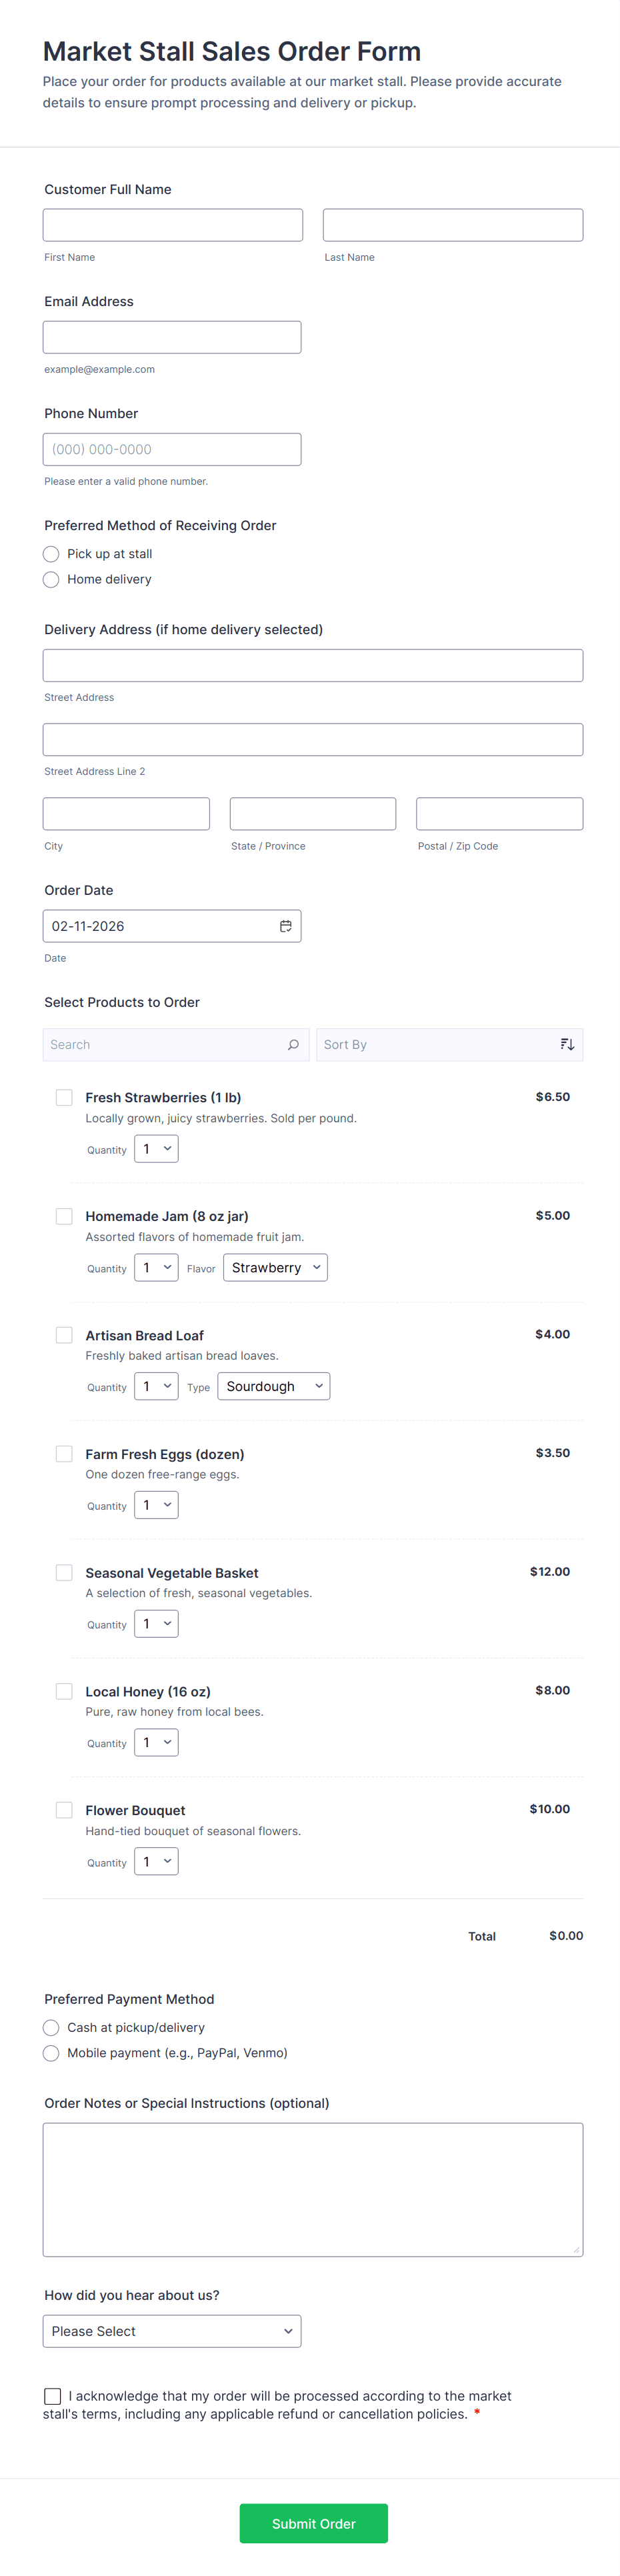
Task: Check the Fresh Strawberries product checkbox
Action: [x=64, y=1098]
